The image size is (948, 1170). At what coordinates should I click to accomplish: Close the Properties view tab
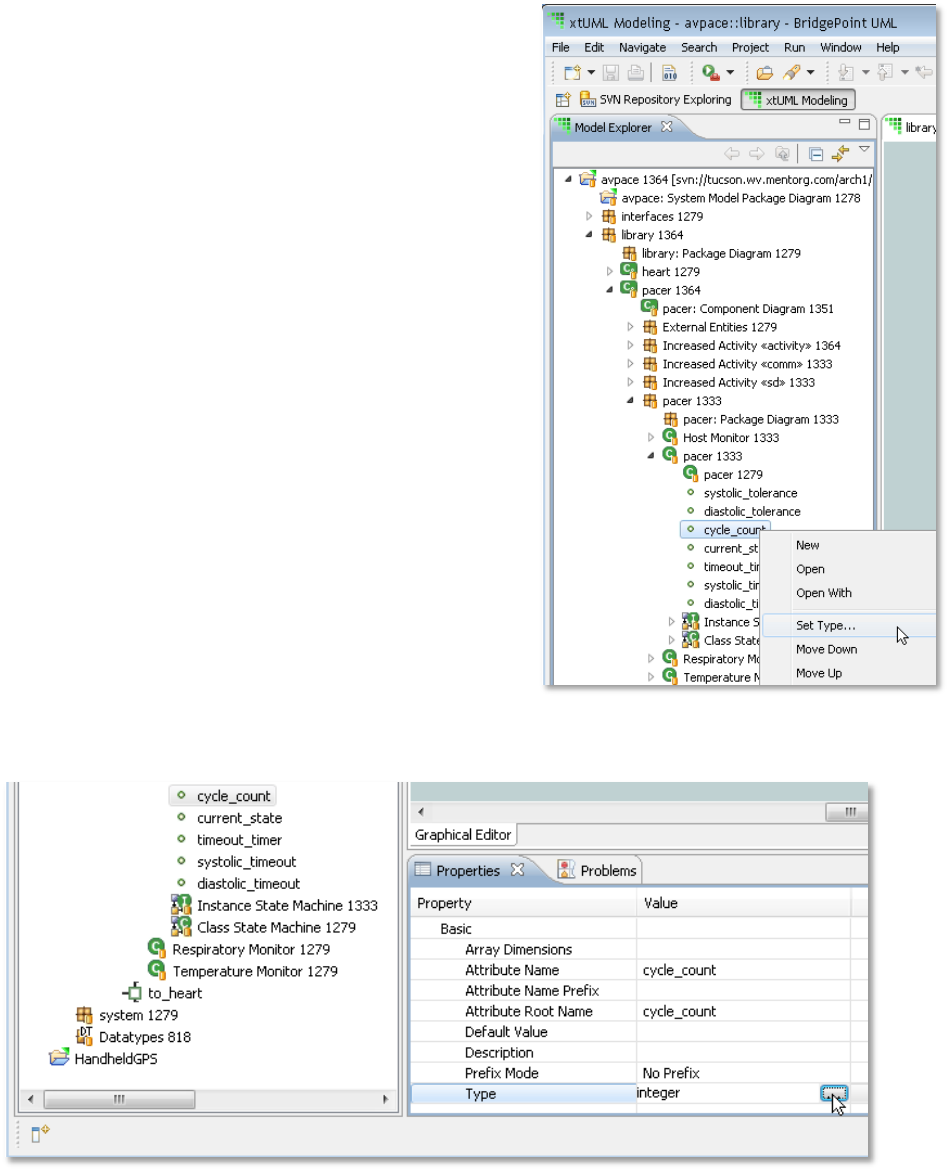517,869
